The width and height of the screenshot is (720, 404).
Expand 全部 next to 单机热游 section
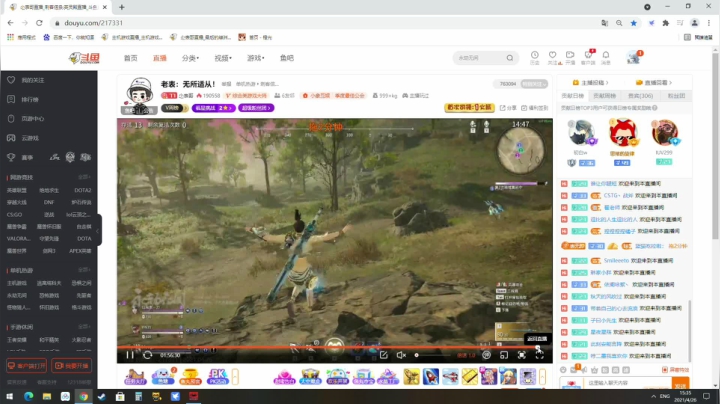click(x=84, y=270)
